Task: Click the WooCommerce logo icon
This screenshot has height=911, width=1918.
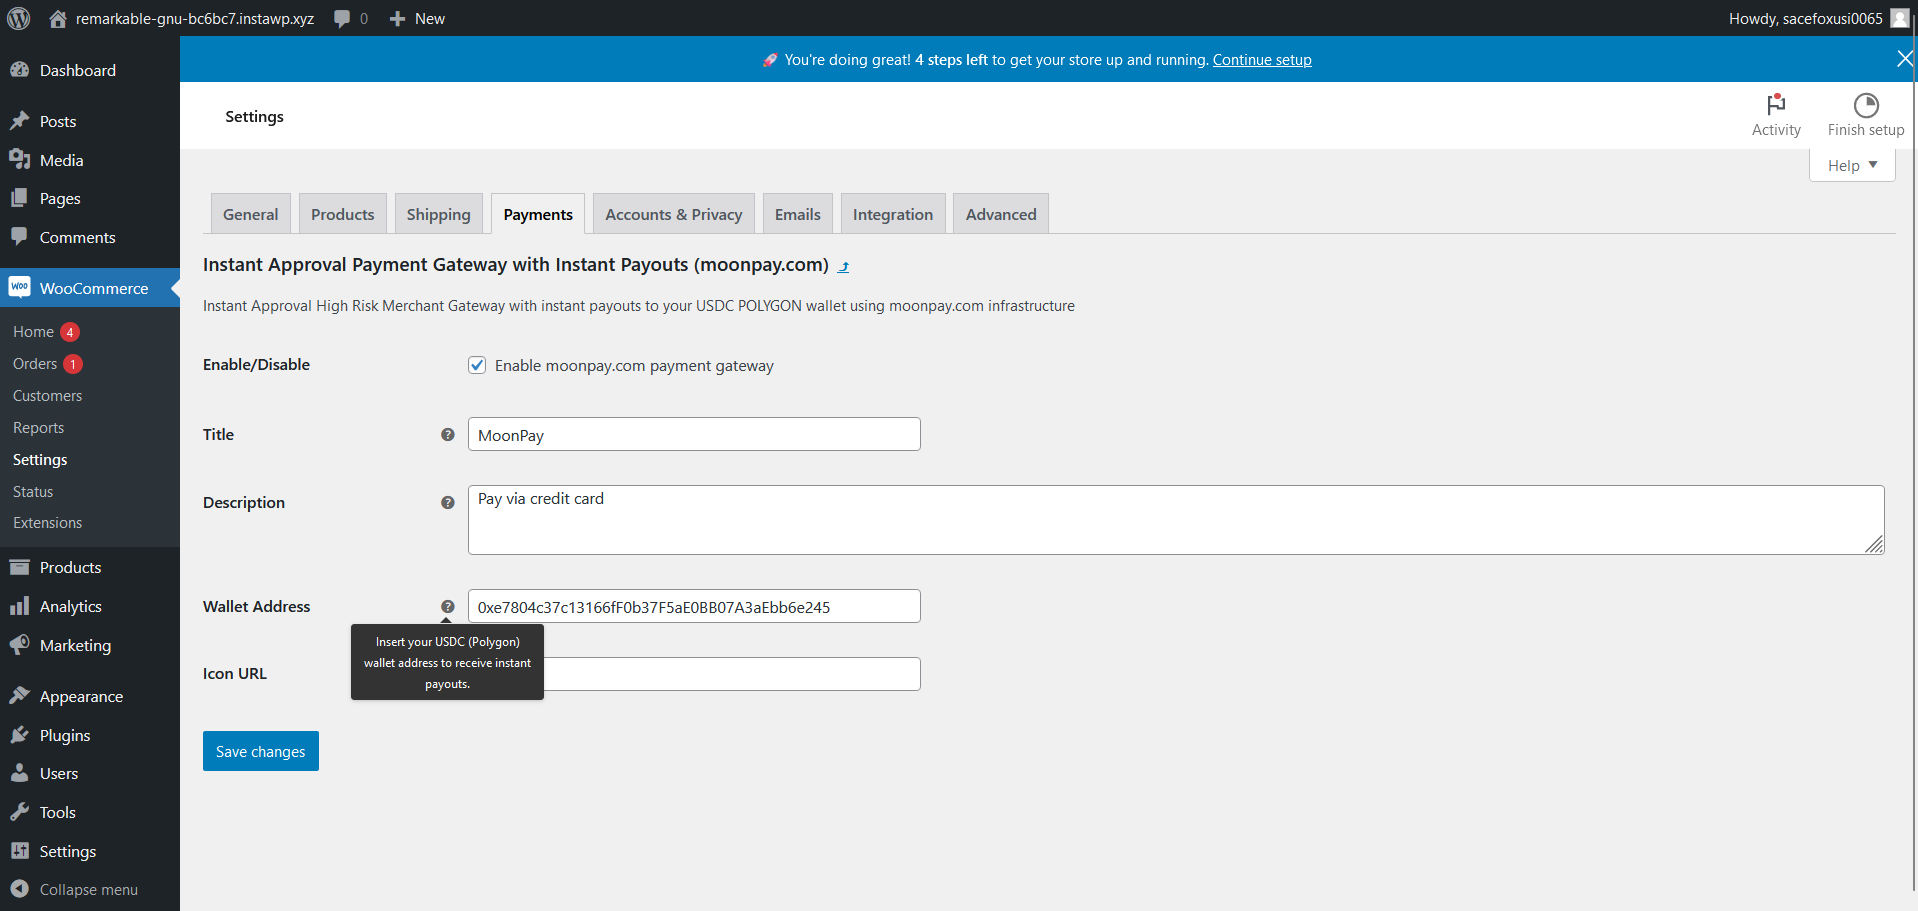Action: [x=19, y=287]
